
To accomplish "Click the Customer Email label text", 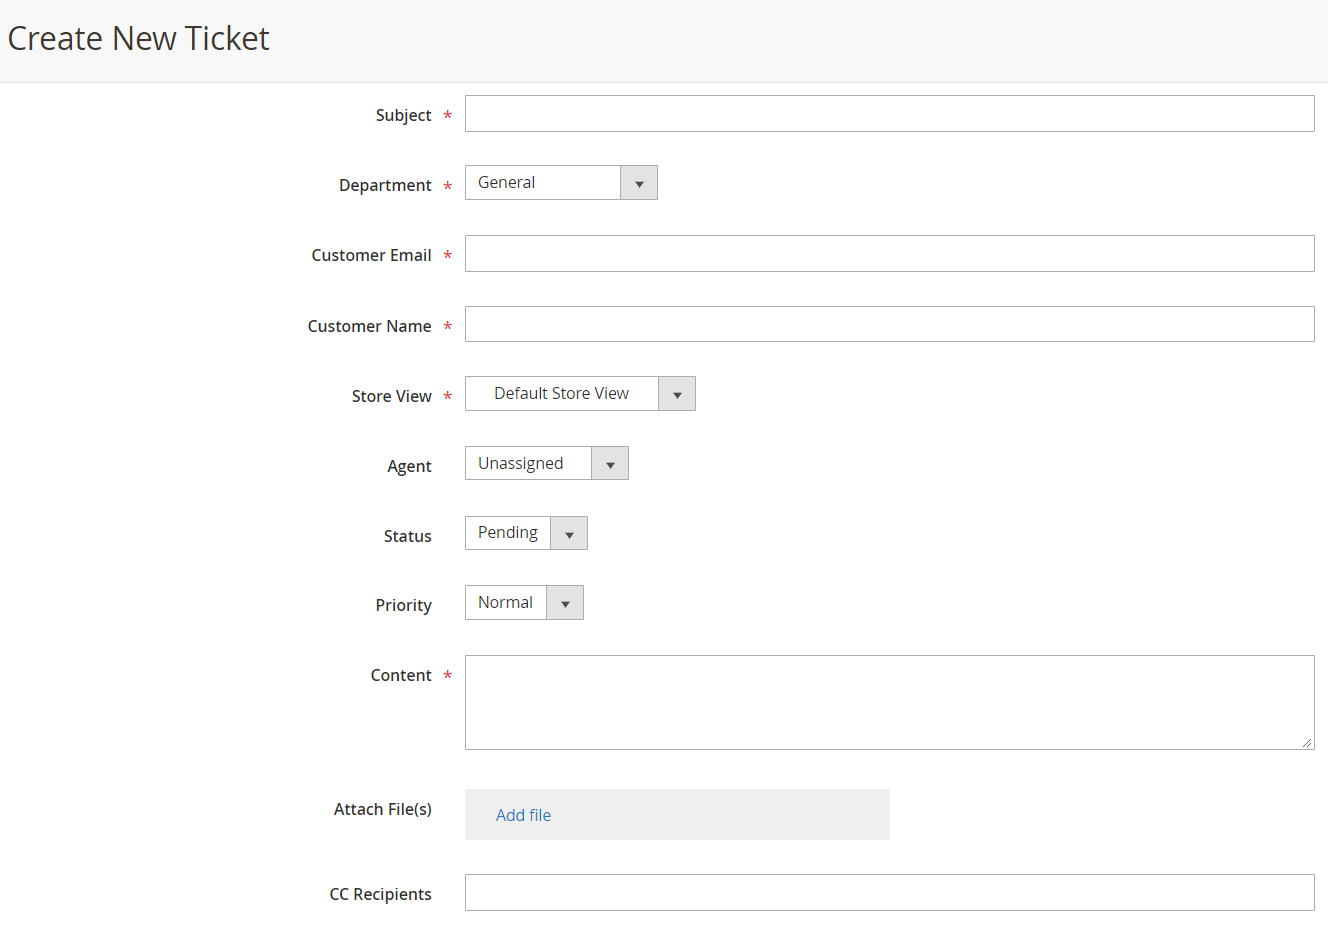I will 371,255.
